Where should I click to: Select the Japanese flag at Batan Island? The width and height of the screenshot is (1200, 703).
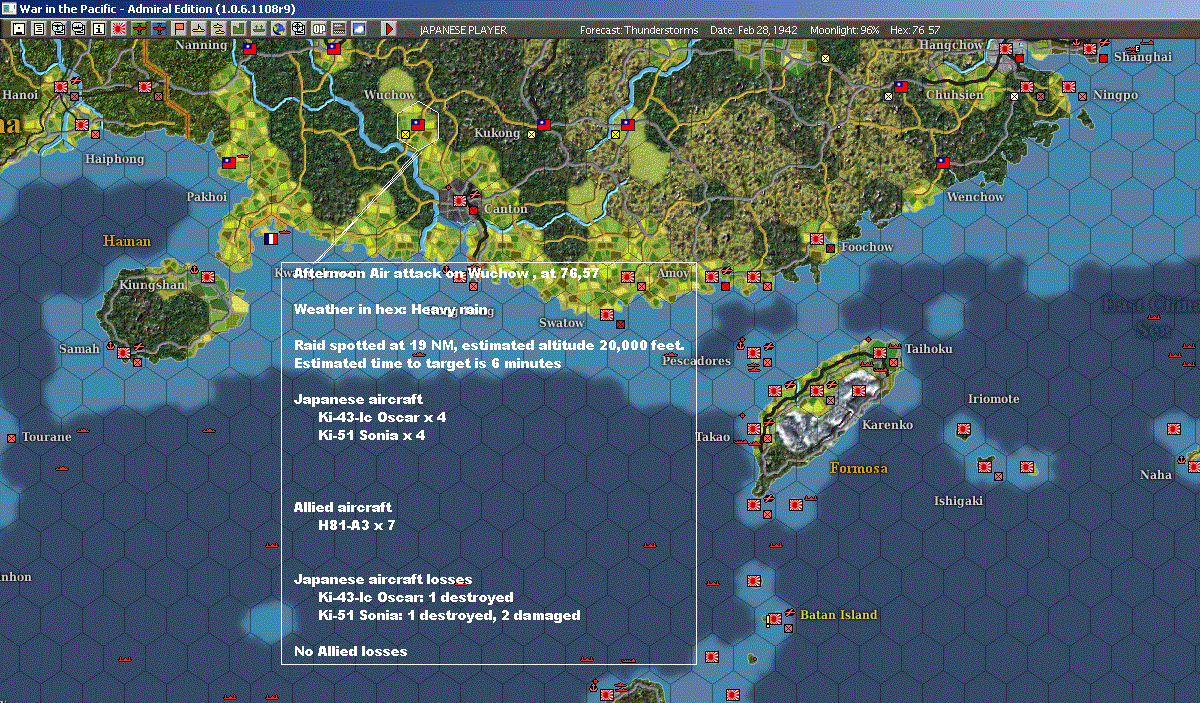click(x=775, y=619)
